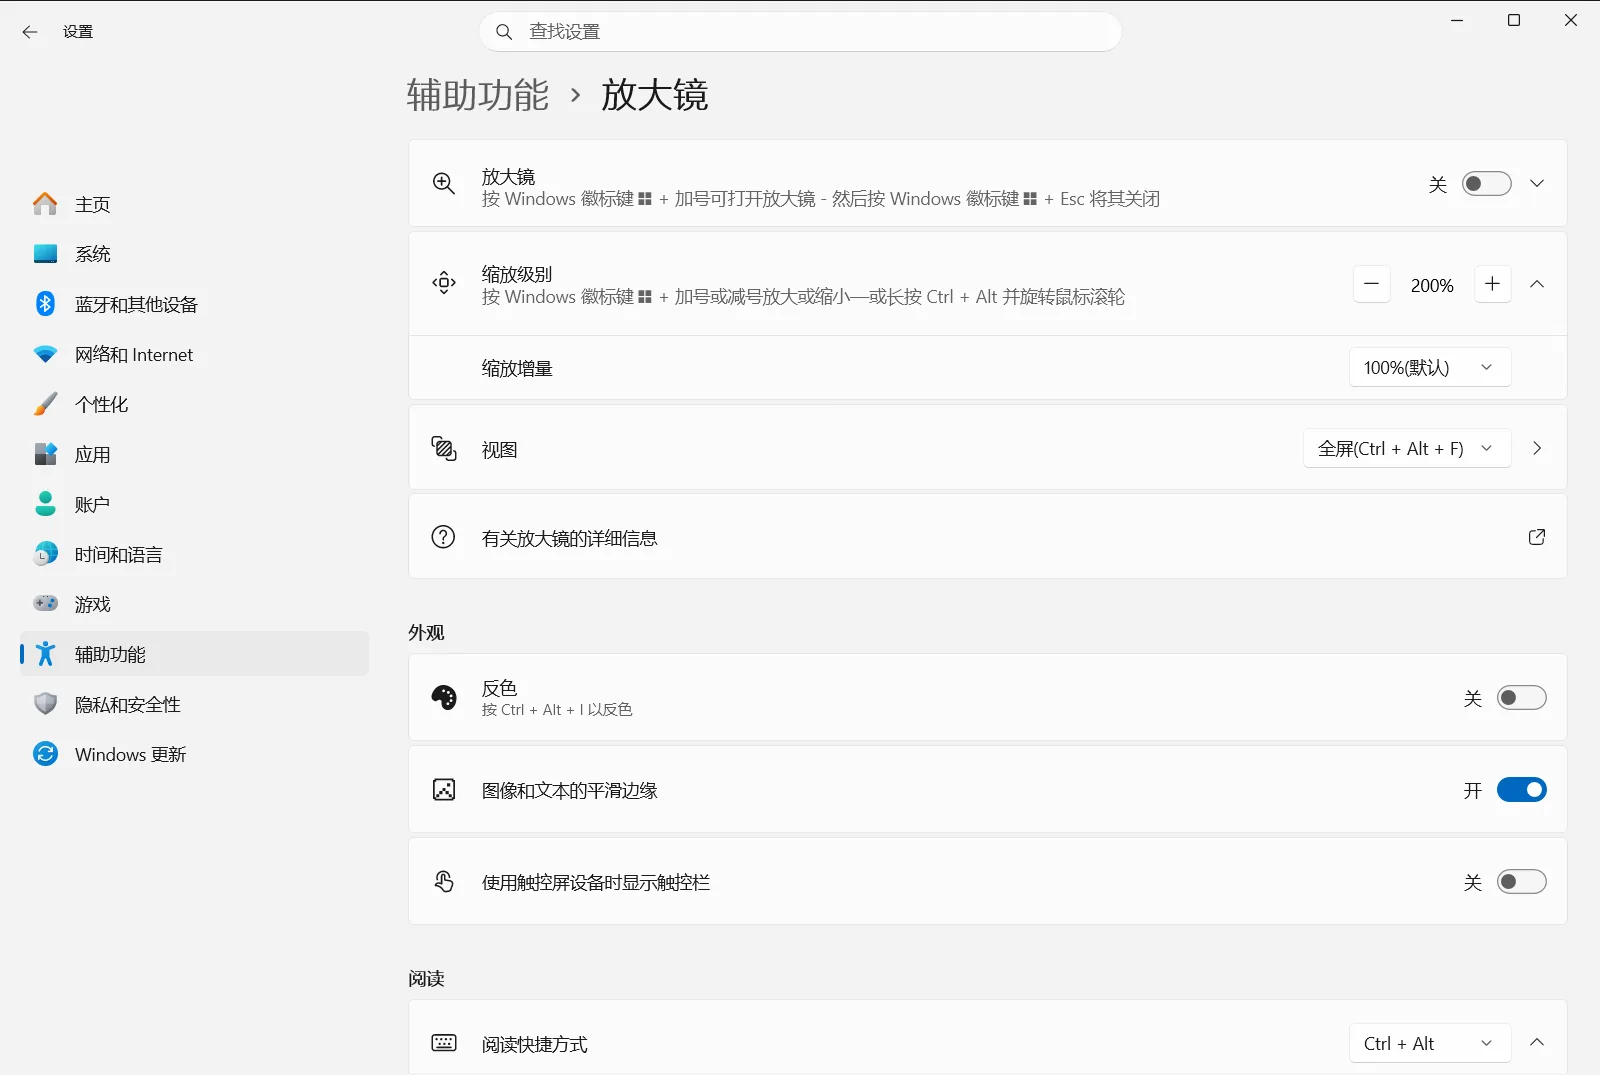Screen dimensions: 1600x1075
Task: Open the 视图 全屏(Ctrl + Alt + F) dropdown
Action: 1407,449
